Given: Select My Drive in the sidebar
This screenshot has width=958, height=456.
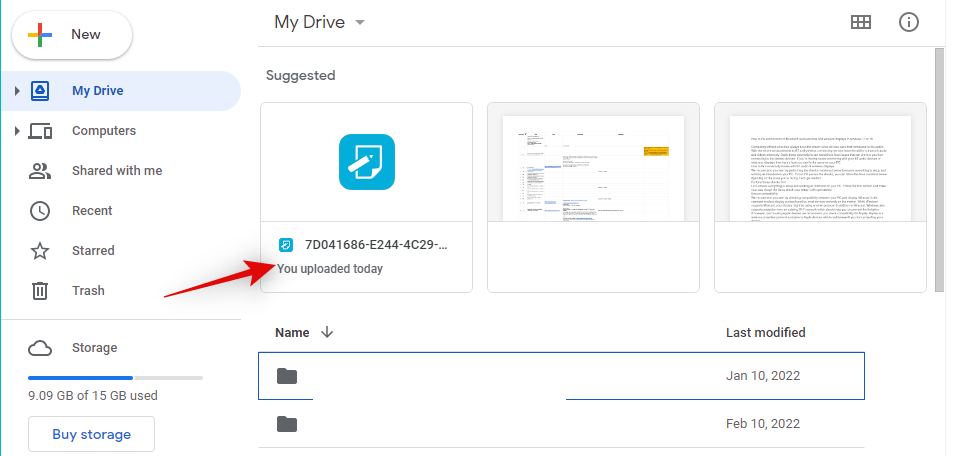Looking at the screenshot, I should [x=98, y=91].
